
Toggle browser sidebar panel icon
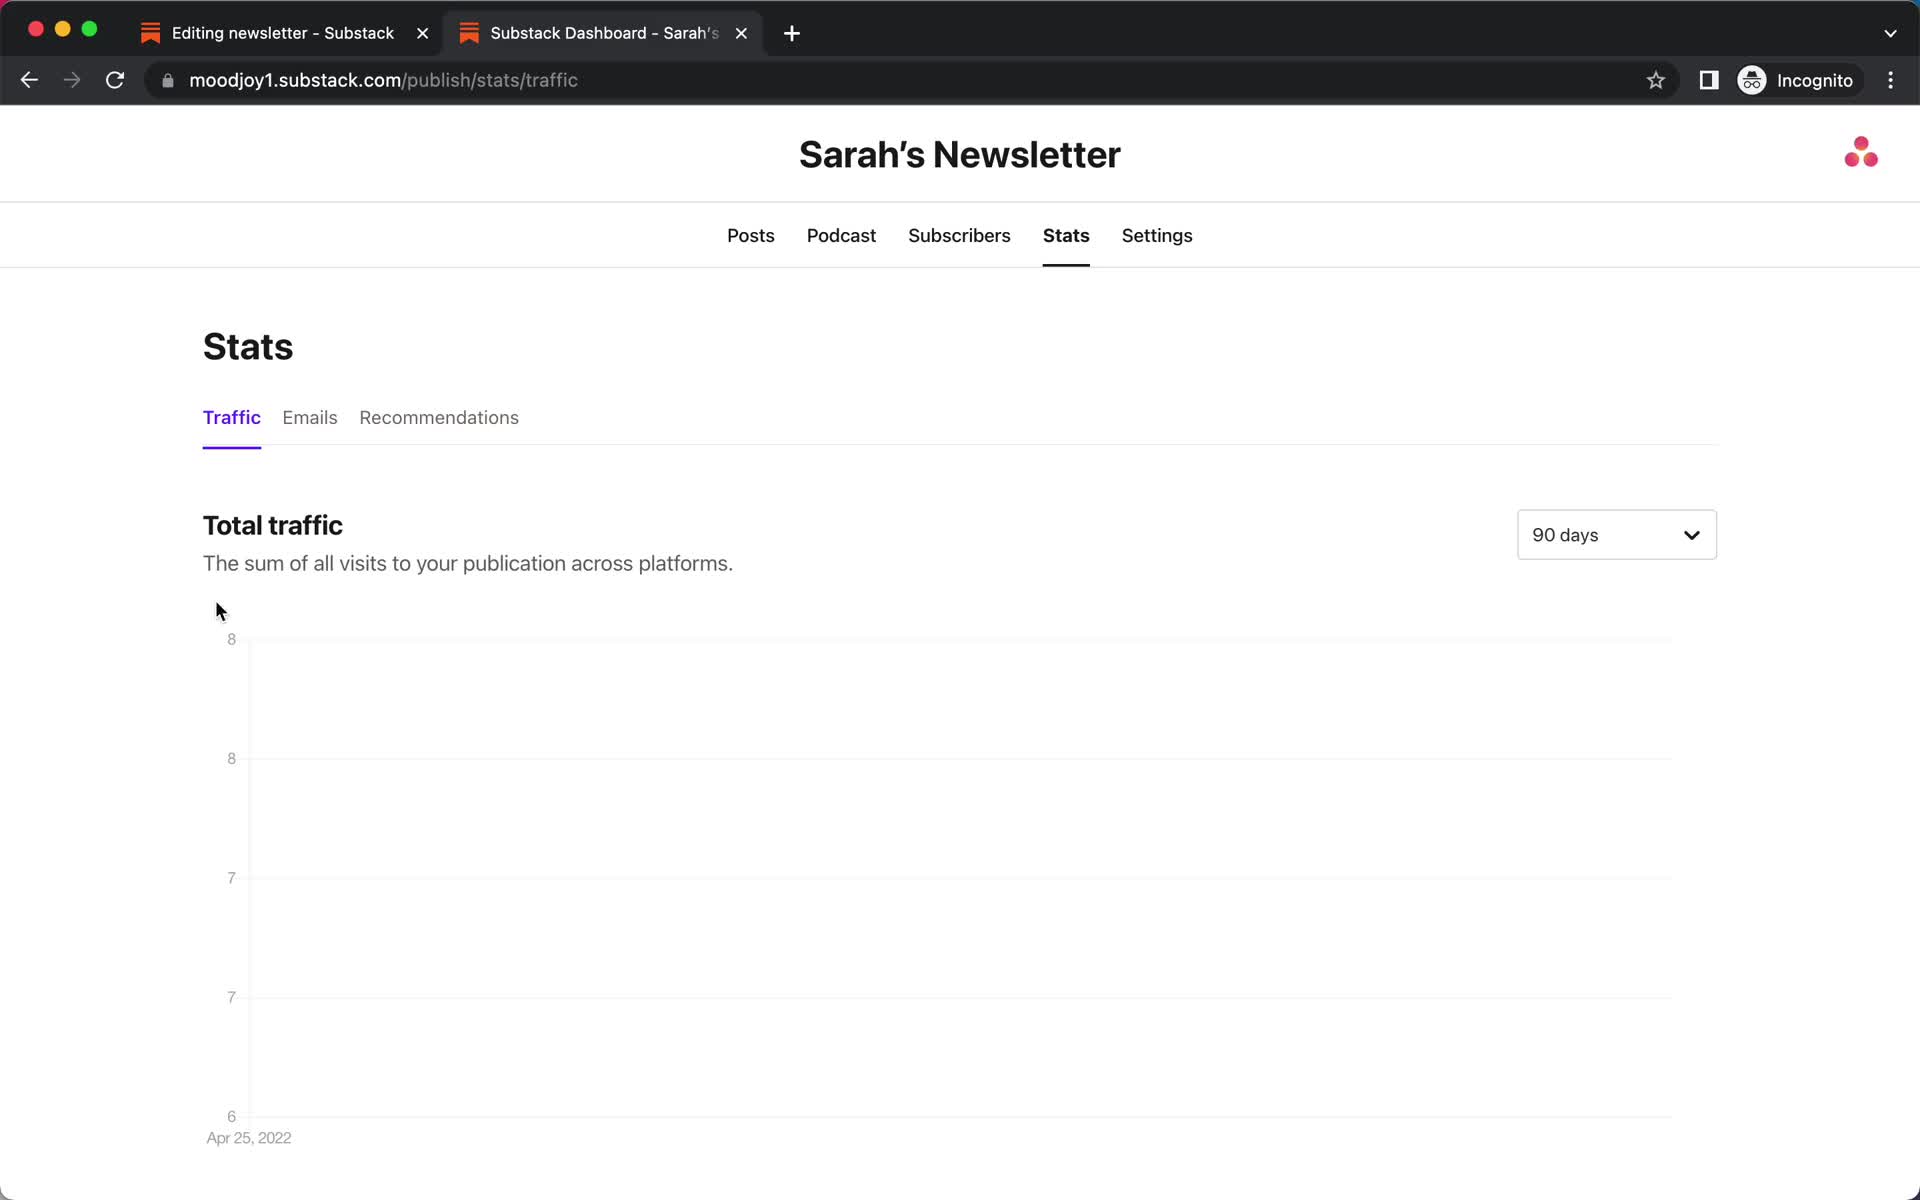pos(1710,80)
